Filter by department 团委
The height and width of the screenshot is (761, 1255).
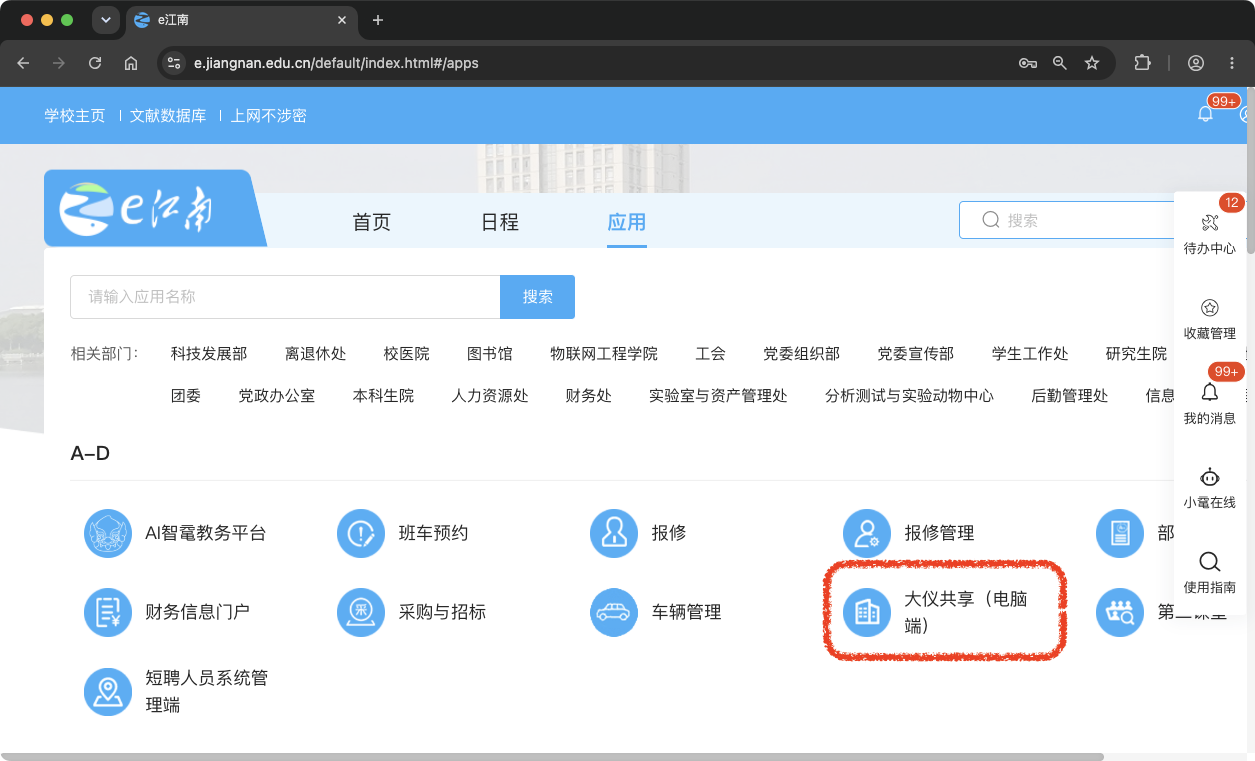click(186, 396)
